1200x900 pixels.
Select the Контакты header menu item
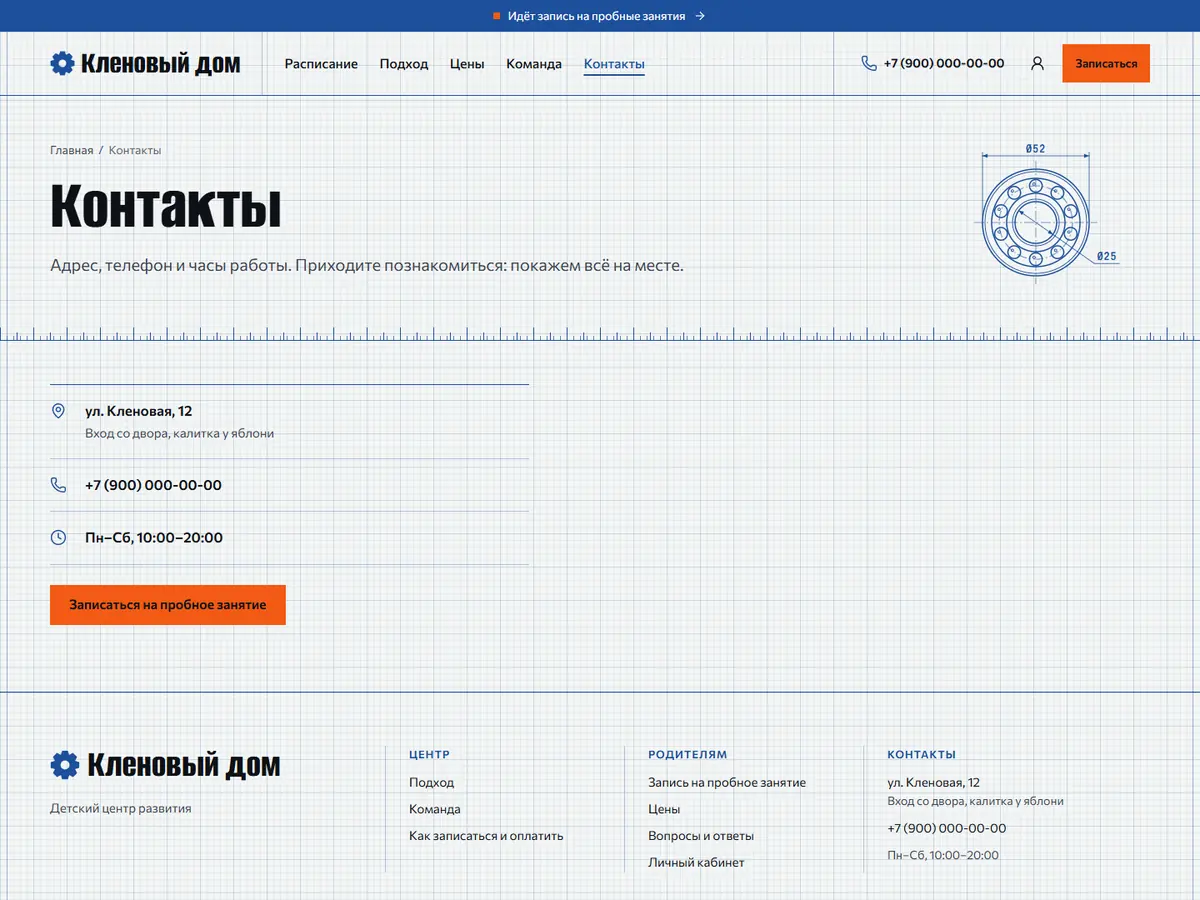[614, 64]
